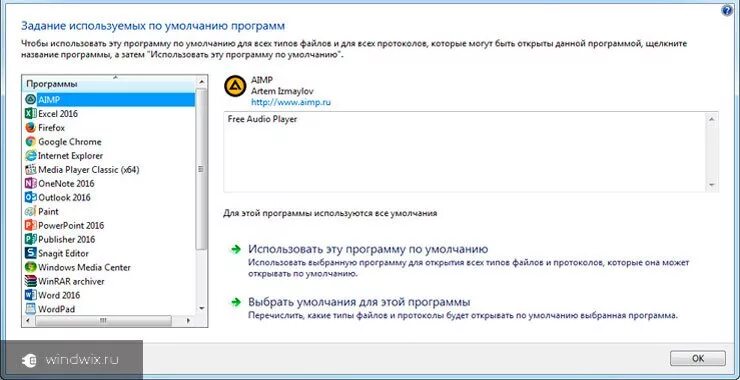Viewport: 740px width, 380px height.
Task: Click the Google Chrome icon
Action: pos(31,142)
